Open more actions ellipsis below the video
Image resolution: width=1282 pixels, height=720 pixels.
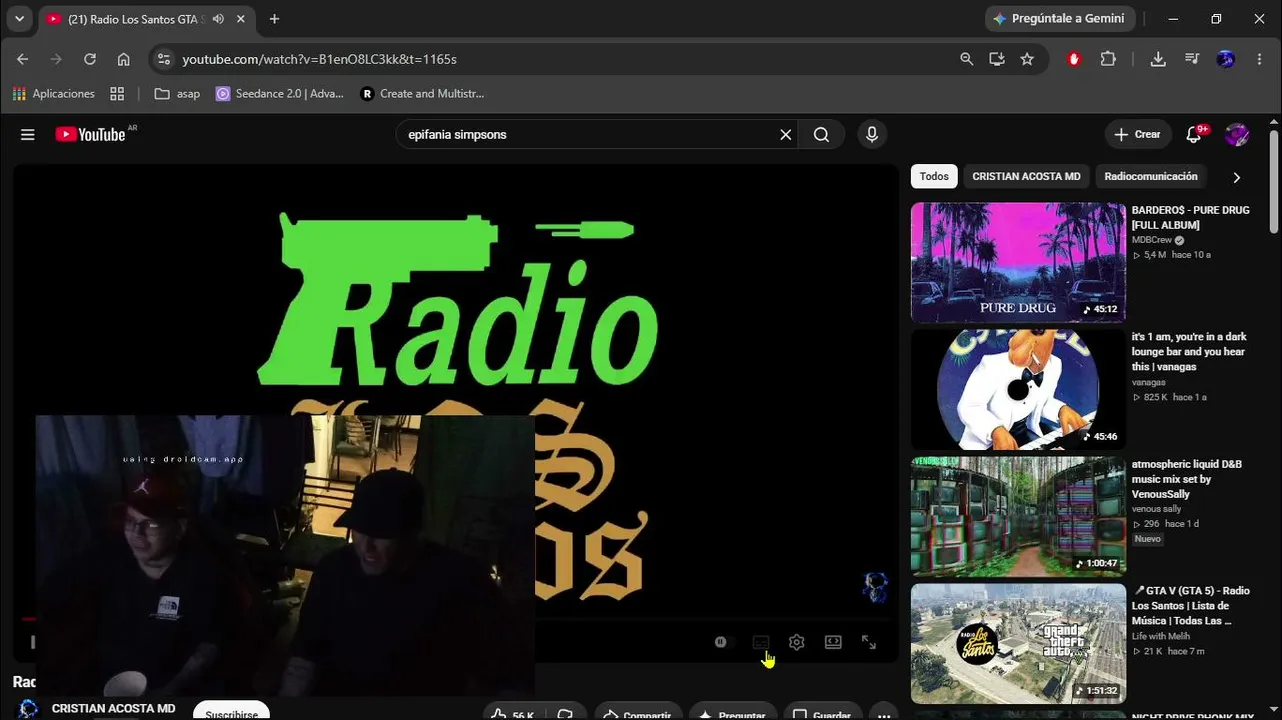(x=883, y=713)
